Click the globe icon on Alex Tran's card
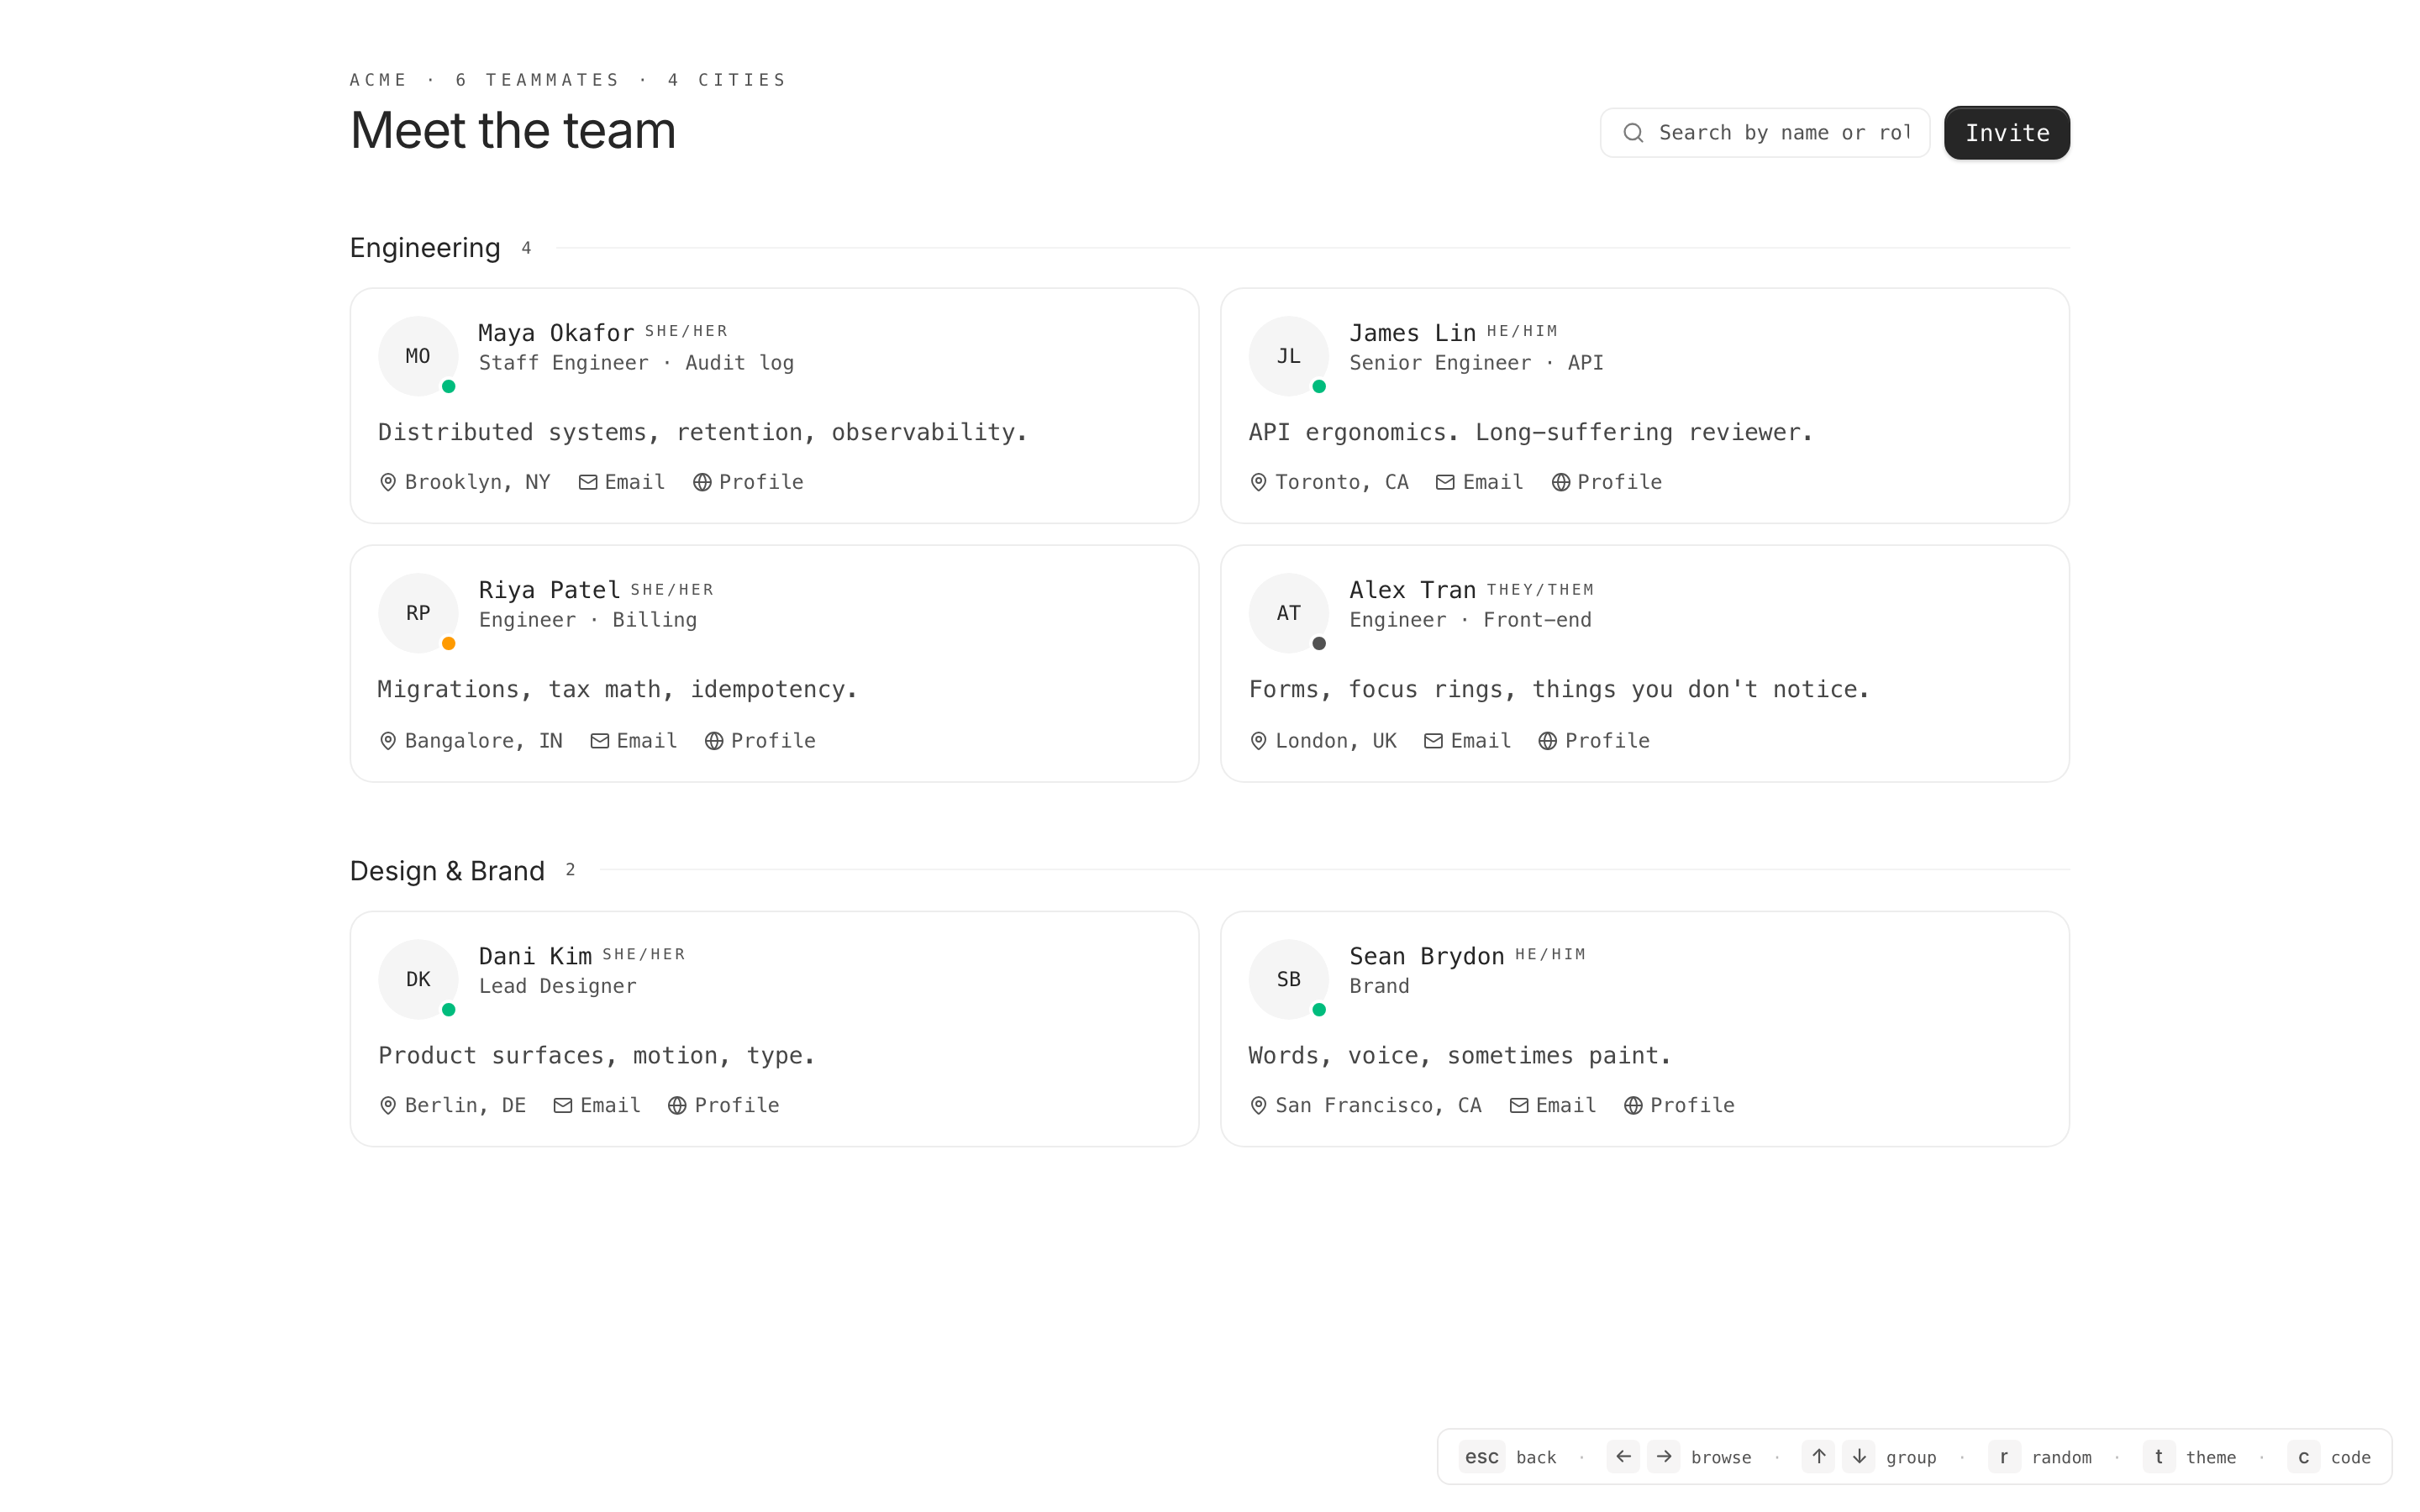Viewport: 2420px width, 1512px height. pos(1547,741)
